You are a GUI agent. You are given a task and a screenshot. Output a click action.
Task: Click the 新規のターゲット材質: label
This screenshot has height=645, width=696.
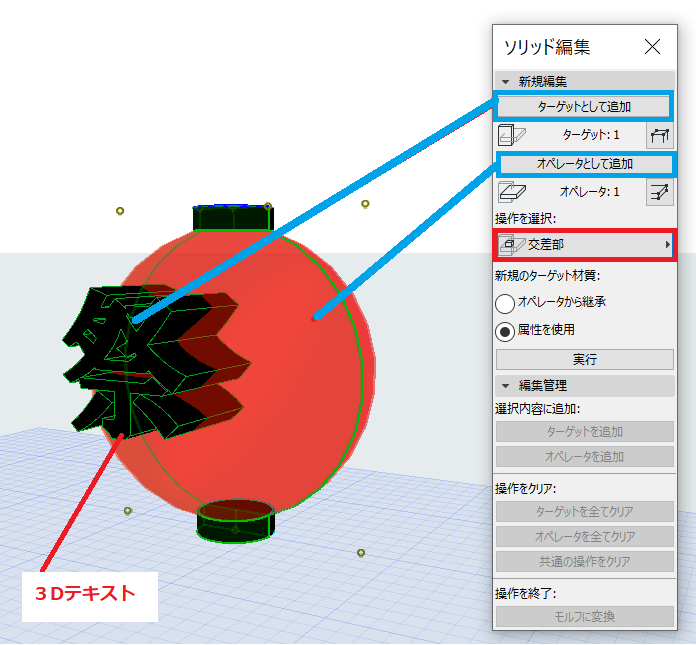[548, 276]
